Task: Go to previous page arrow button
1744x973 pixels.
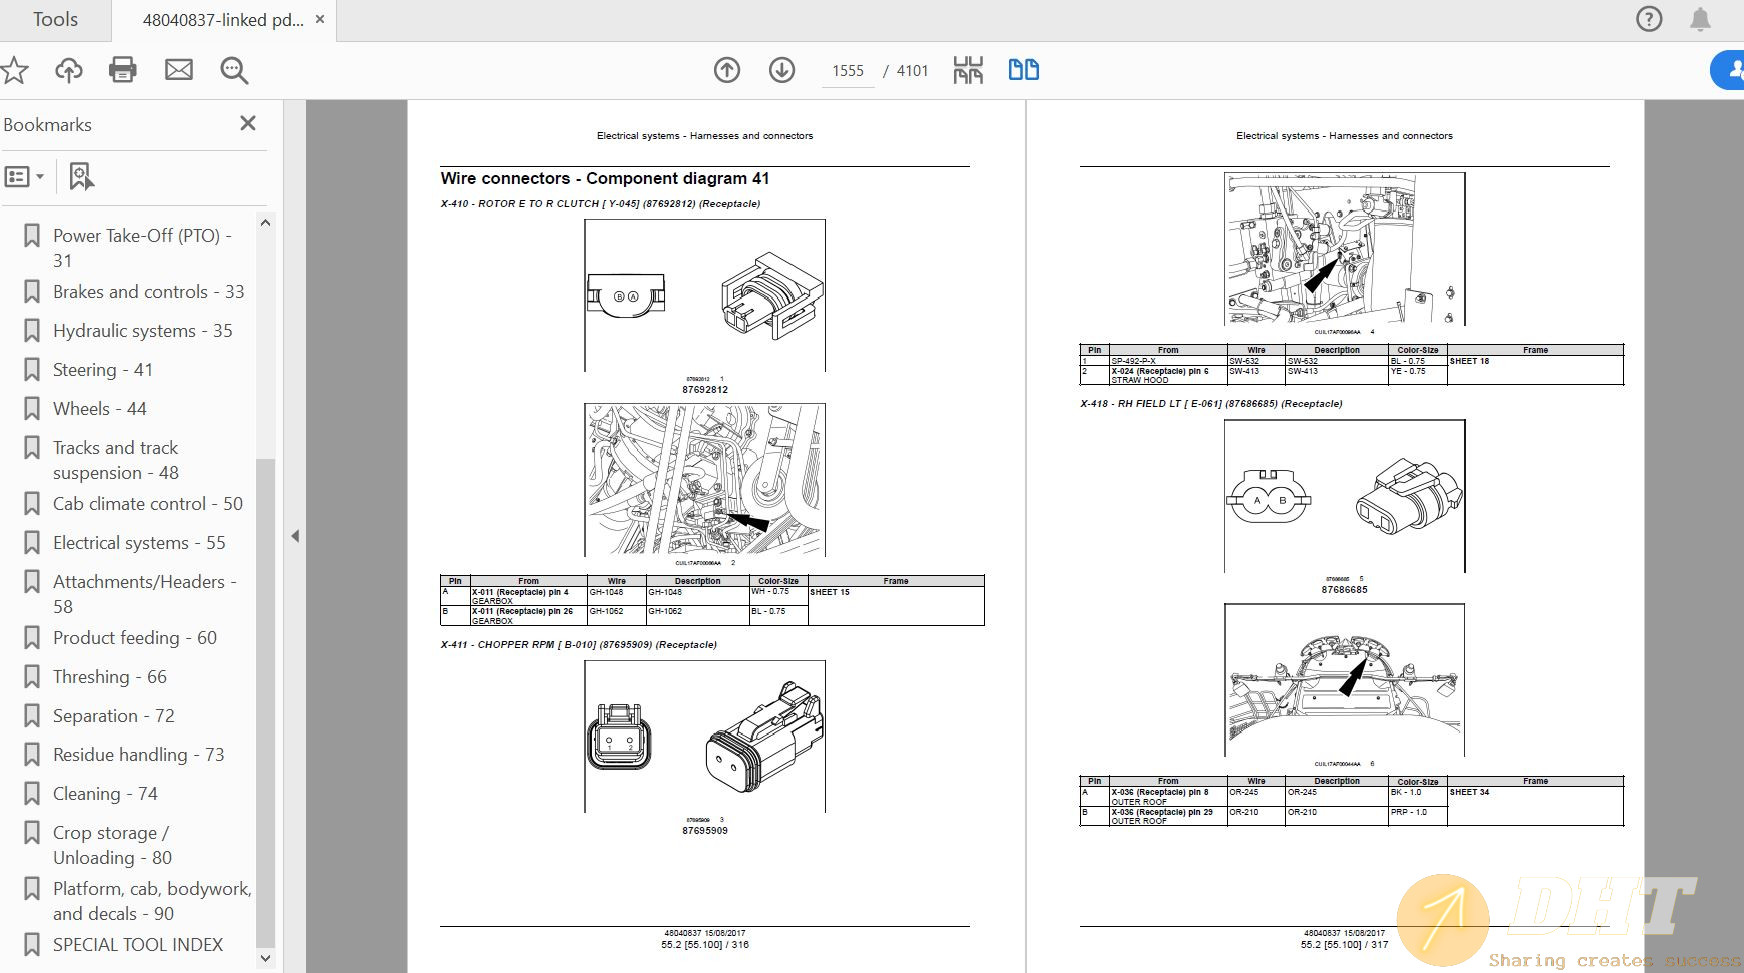Action: 727,70
